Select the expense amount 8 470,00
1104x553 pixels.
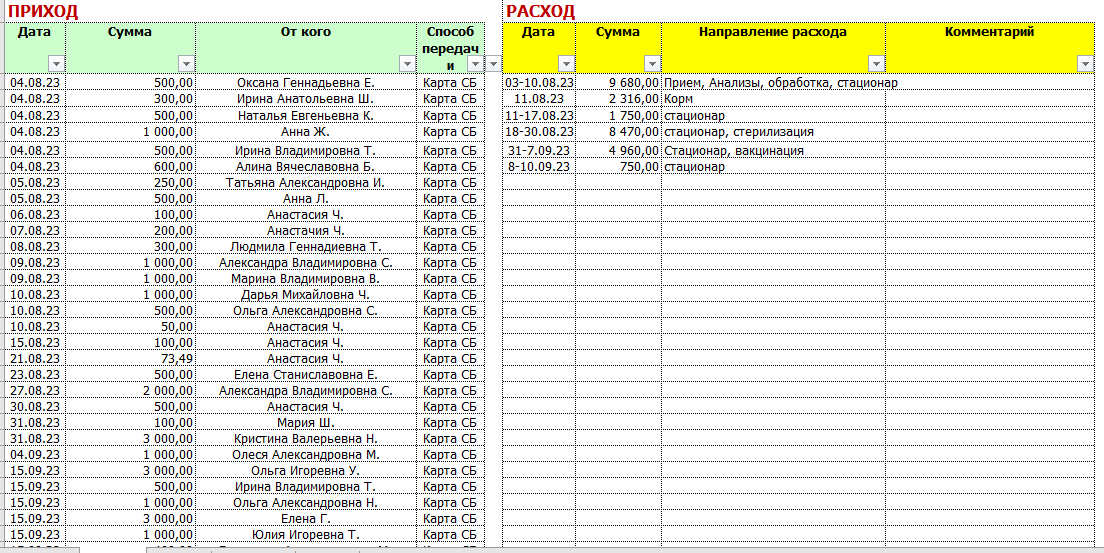tap(619, 131)
